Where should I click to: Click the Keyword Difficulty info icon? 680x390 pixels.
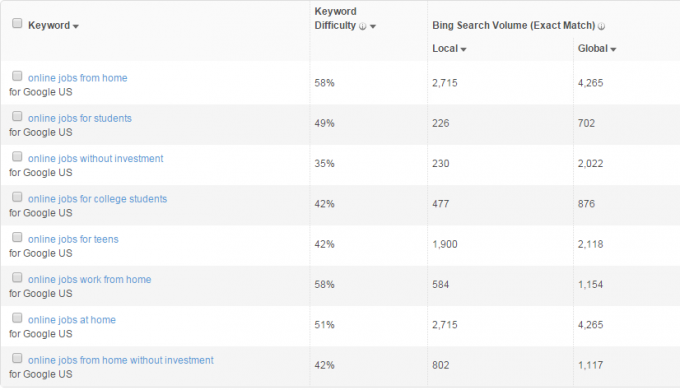[363, 26]
